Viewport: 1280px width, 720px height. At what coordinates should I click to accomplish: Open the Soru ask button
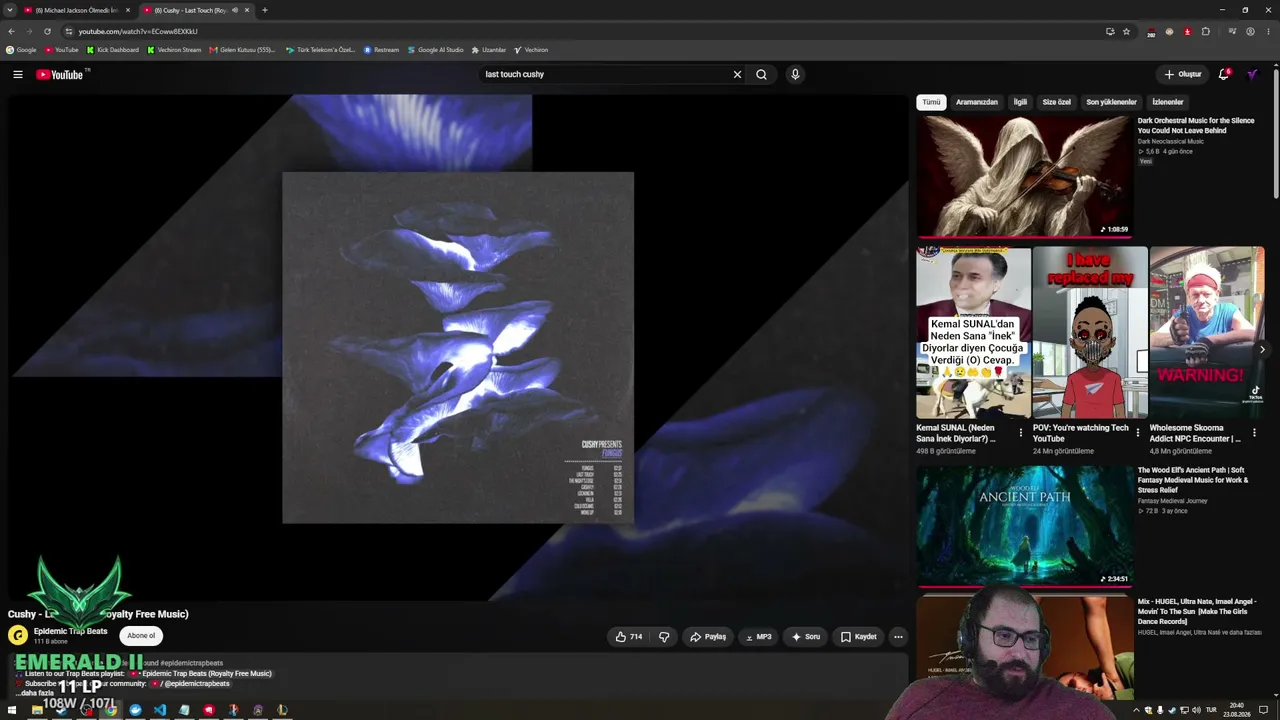pyautogui.click(x=806, y=637)
